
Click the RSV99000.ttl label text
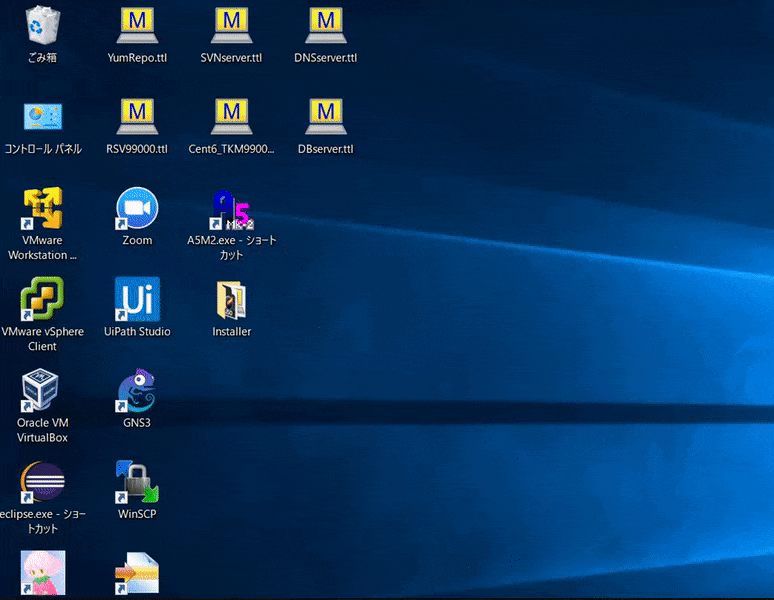tap(137, 149)
